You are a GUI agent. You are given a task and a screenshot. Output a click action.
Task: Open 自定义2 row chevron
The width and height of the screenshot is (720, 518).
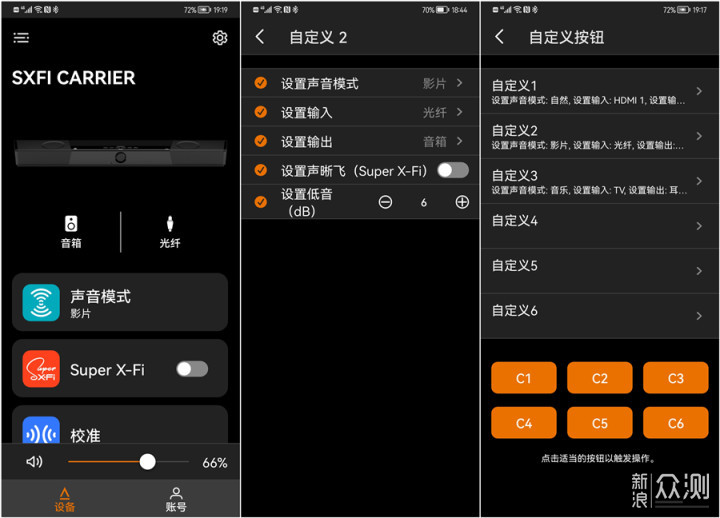(699, 136)
